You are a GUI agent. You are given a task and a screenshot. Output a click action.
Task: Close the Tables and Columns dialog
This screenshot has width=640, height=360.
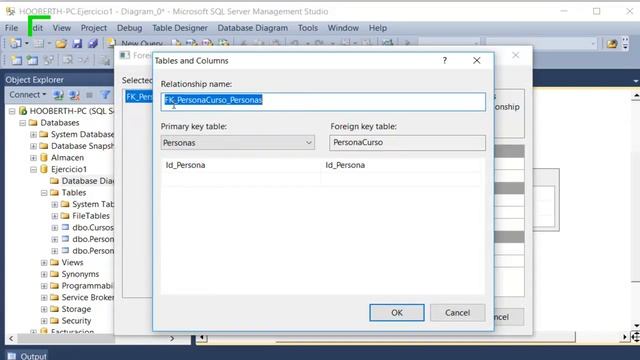click(x=476, y=60)
